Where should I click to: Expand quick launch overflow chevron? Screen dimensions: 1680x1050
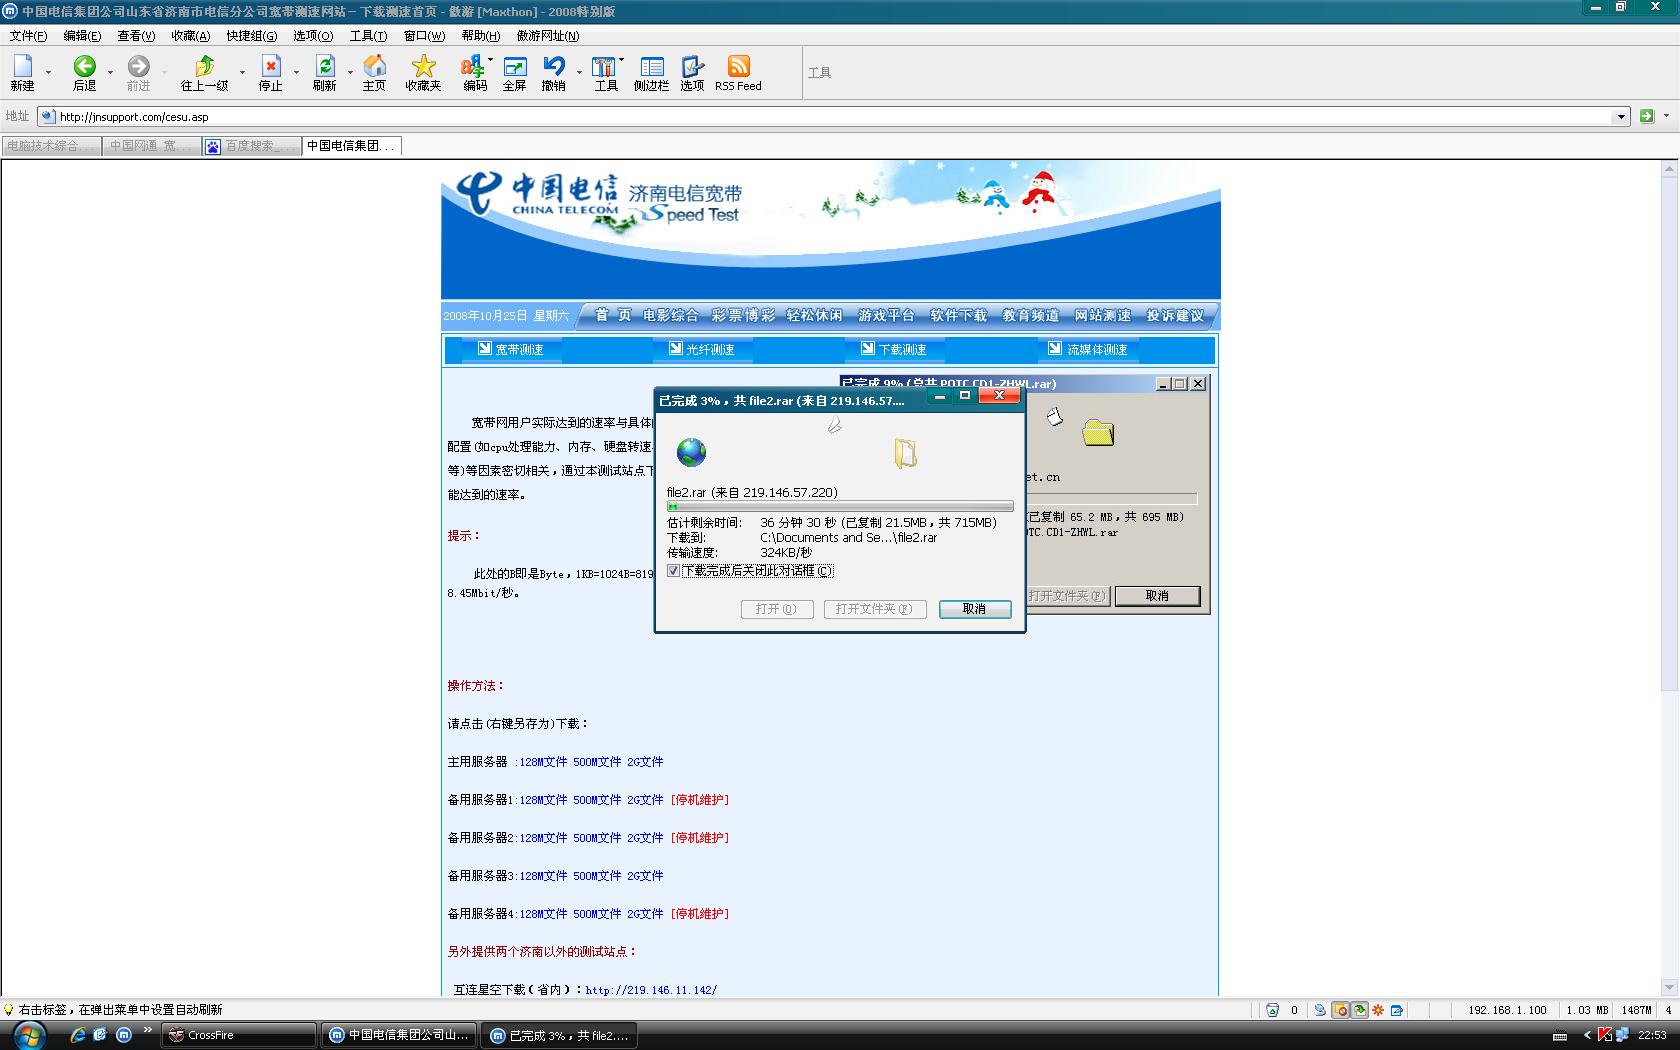(147, 1030)
